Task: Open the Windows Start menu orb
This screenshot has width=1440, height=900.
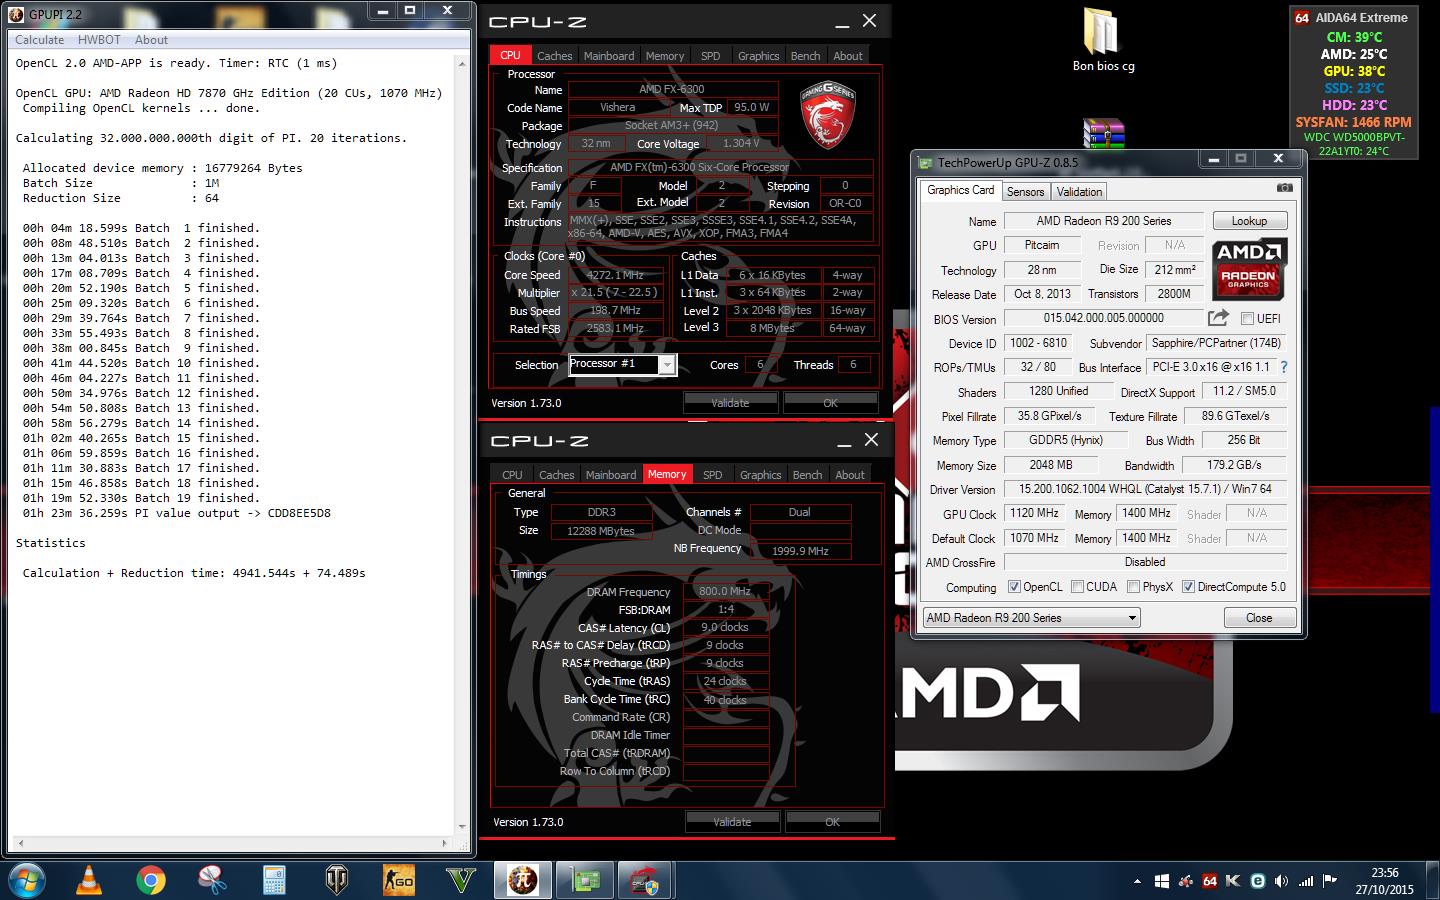Action: [27, 880]
